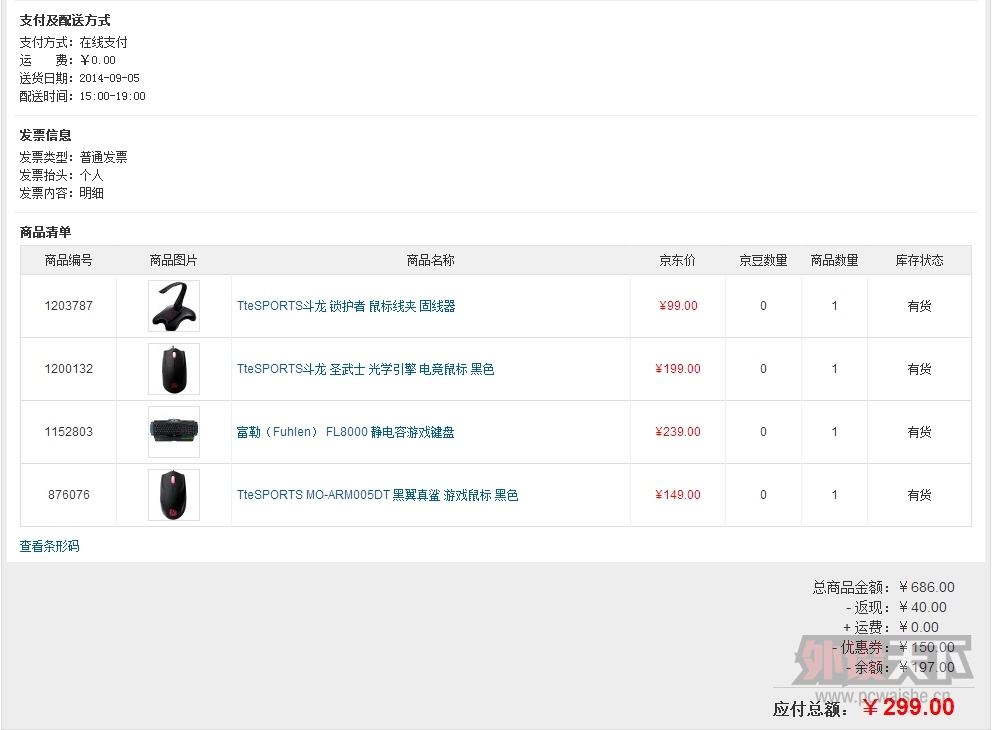Click the 京豆数量 column header
Image resolution: width=992 pixels, height=730 pixels.
763,260
